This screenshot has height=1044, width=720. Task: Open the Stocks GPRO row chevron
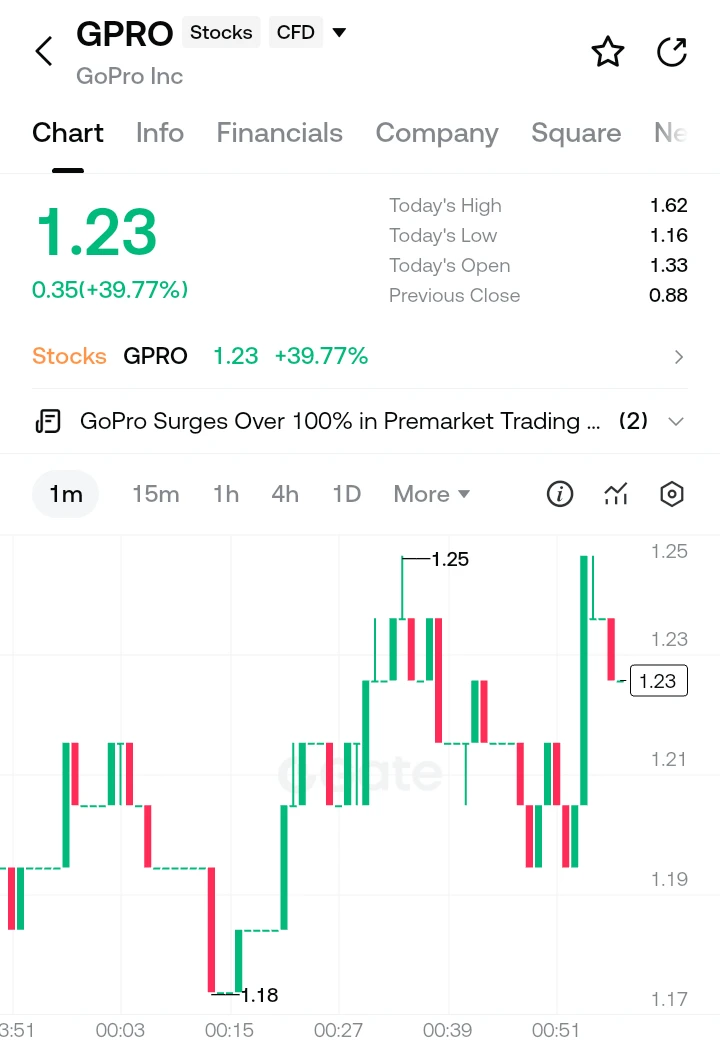[679, 357]
